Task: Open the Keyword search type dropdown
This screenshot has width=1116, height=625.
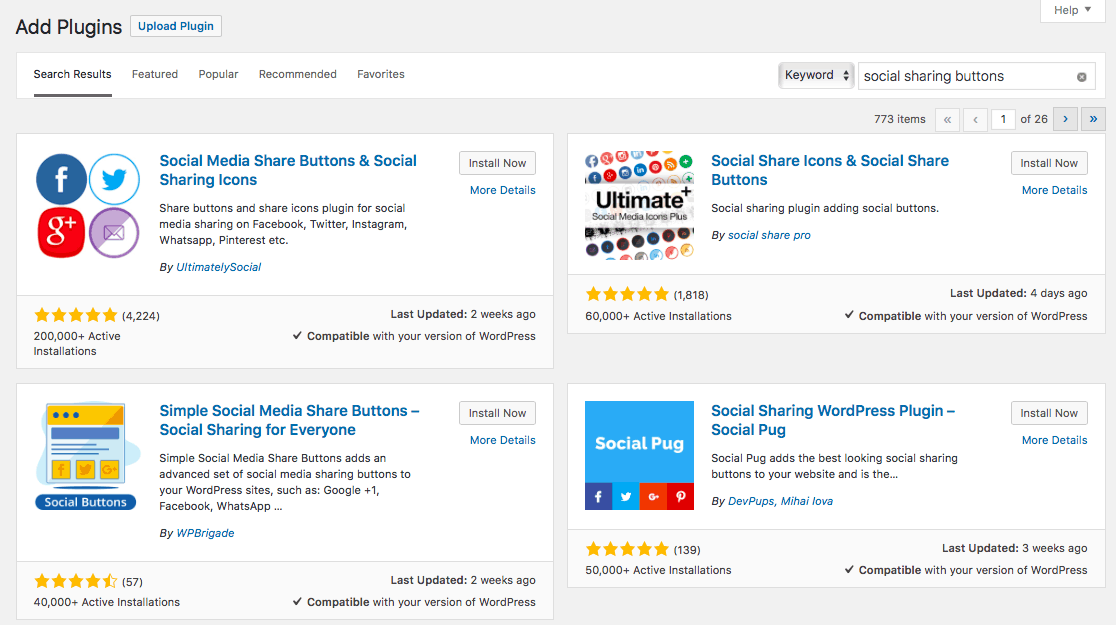Action: point(816,75)
